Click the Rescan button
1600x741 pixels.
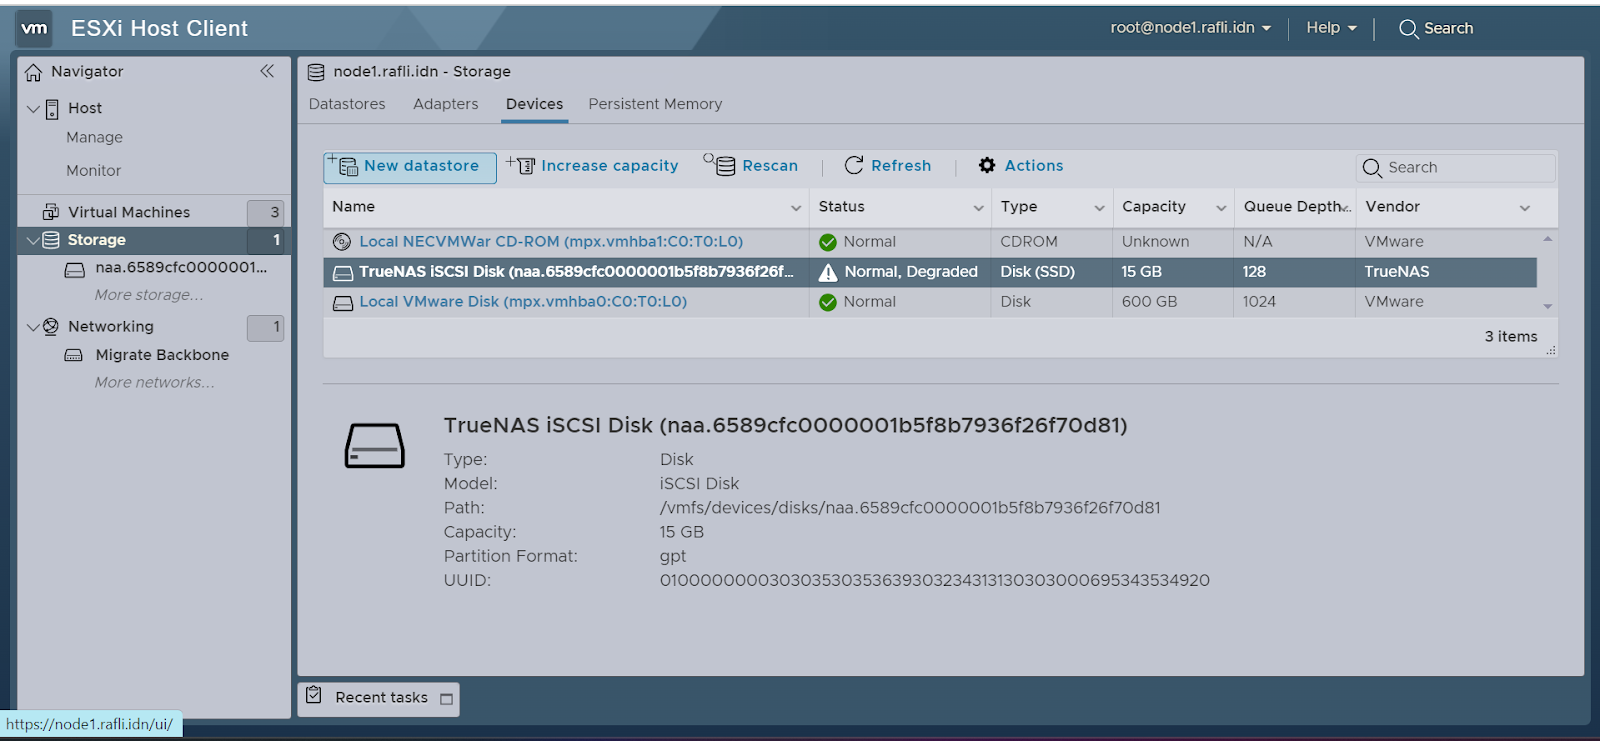pos(751,166)
